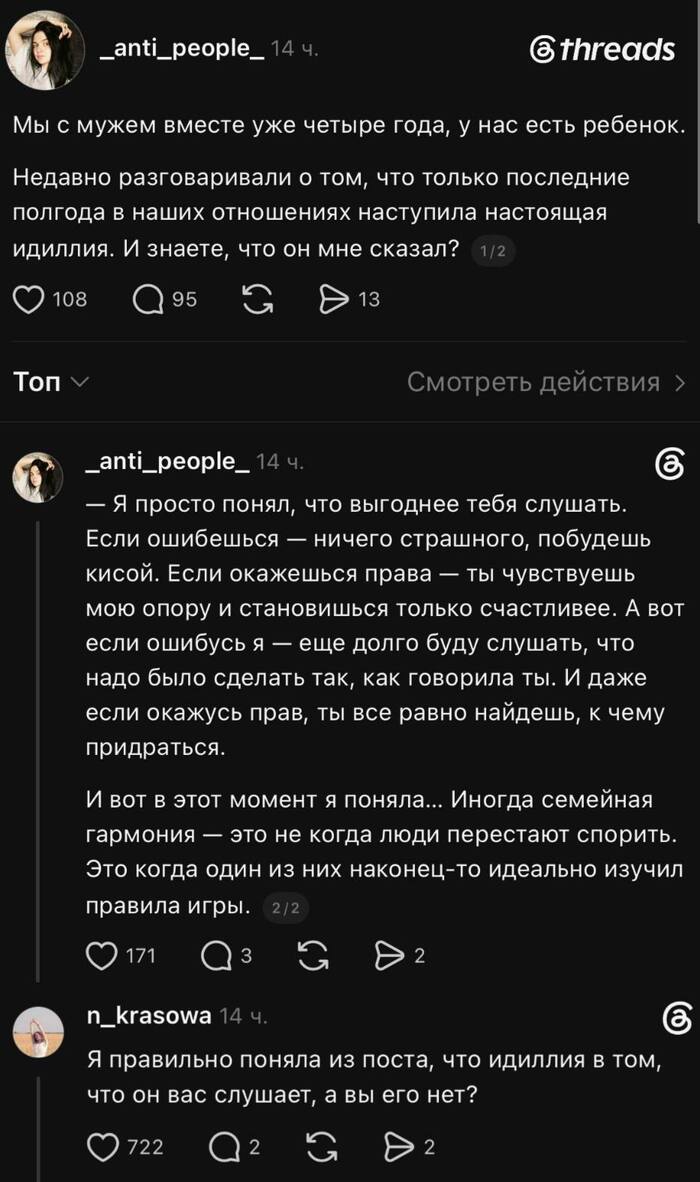The width and height of the screenshot is (700, 1182).
Task: Tap the Threads logo on the 2/2 reply
Action: [671, 465]
